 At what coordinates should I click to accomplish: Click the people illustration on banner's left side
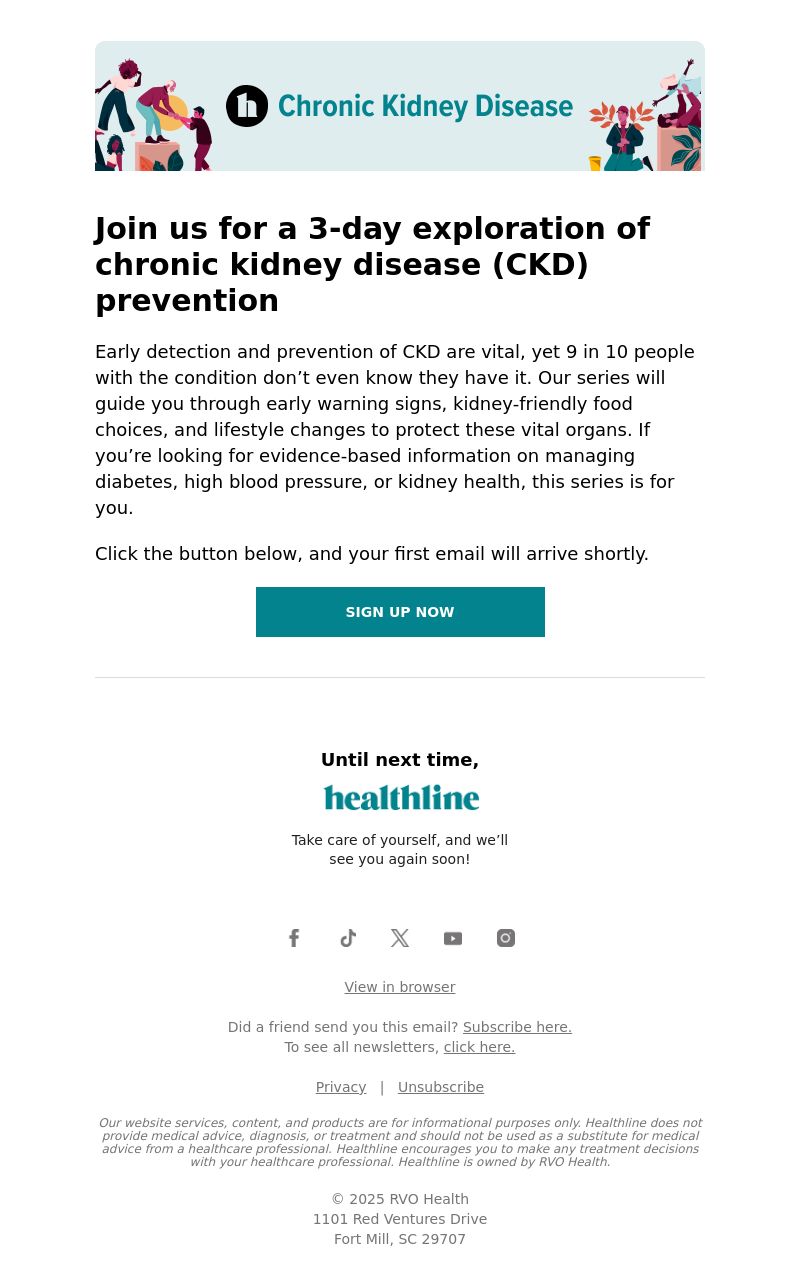coord(154,114)
